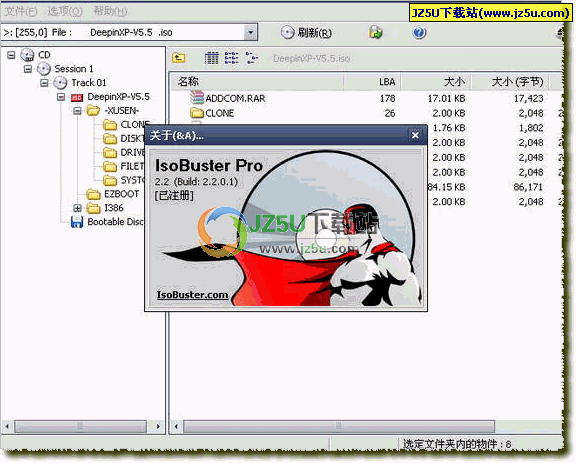Image resolution: width=576 pixels, height=463 pixels.
Task: Select the SYST folder in the tree
Action: click(123, 180)
